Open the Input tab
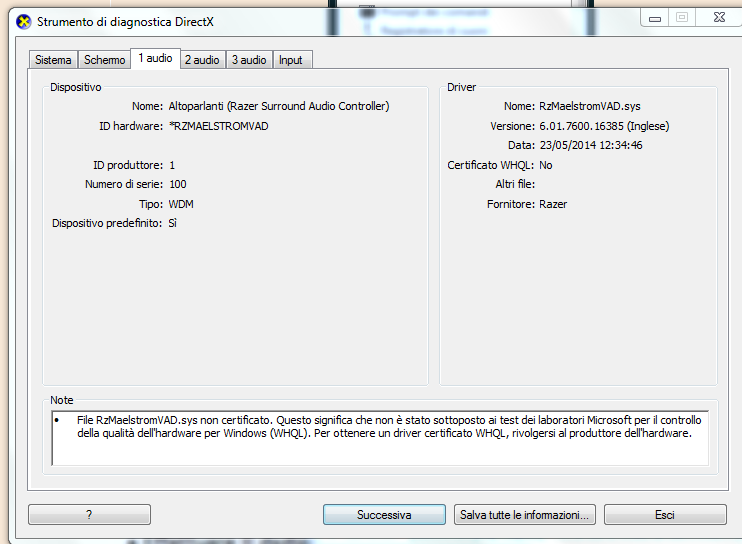This screenshot has width=742, height=544. [291, 60]
